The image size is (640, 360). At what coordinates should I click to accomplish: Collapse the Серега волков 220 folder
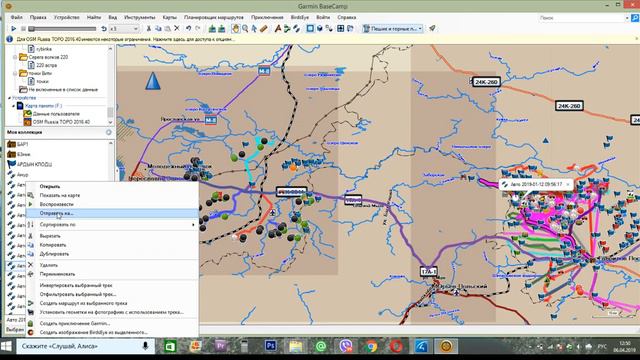coord(15,57)
